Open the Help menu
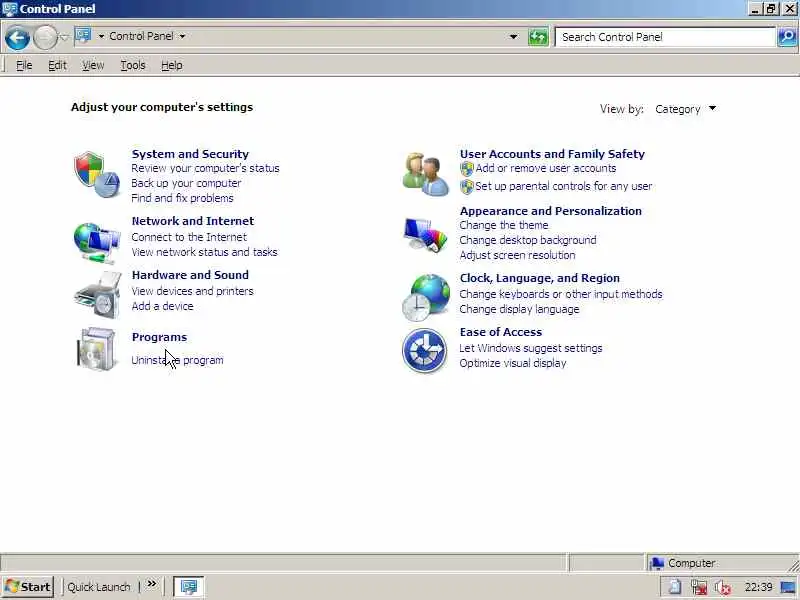The image size is (800, 600). tap(171, 65)
